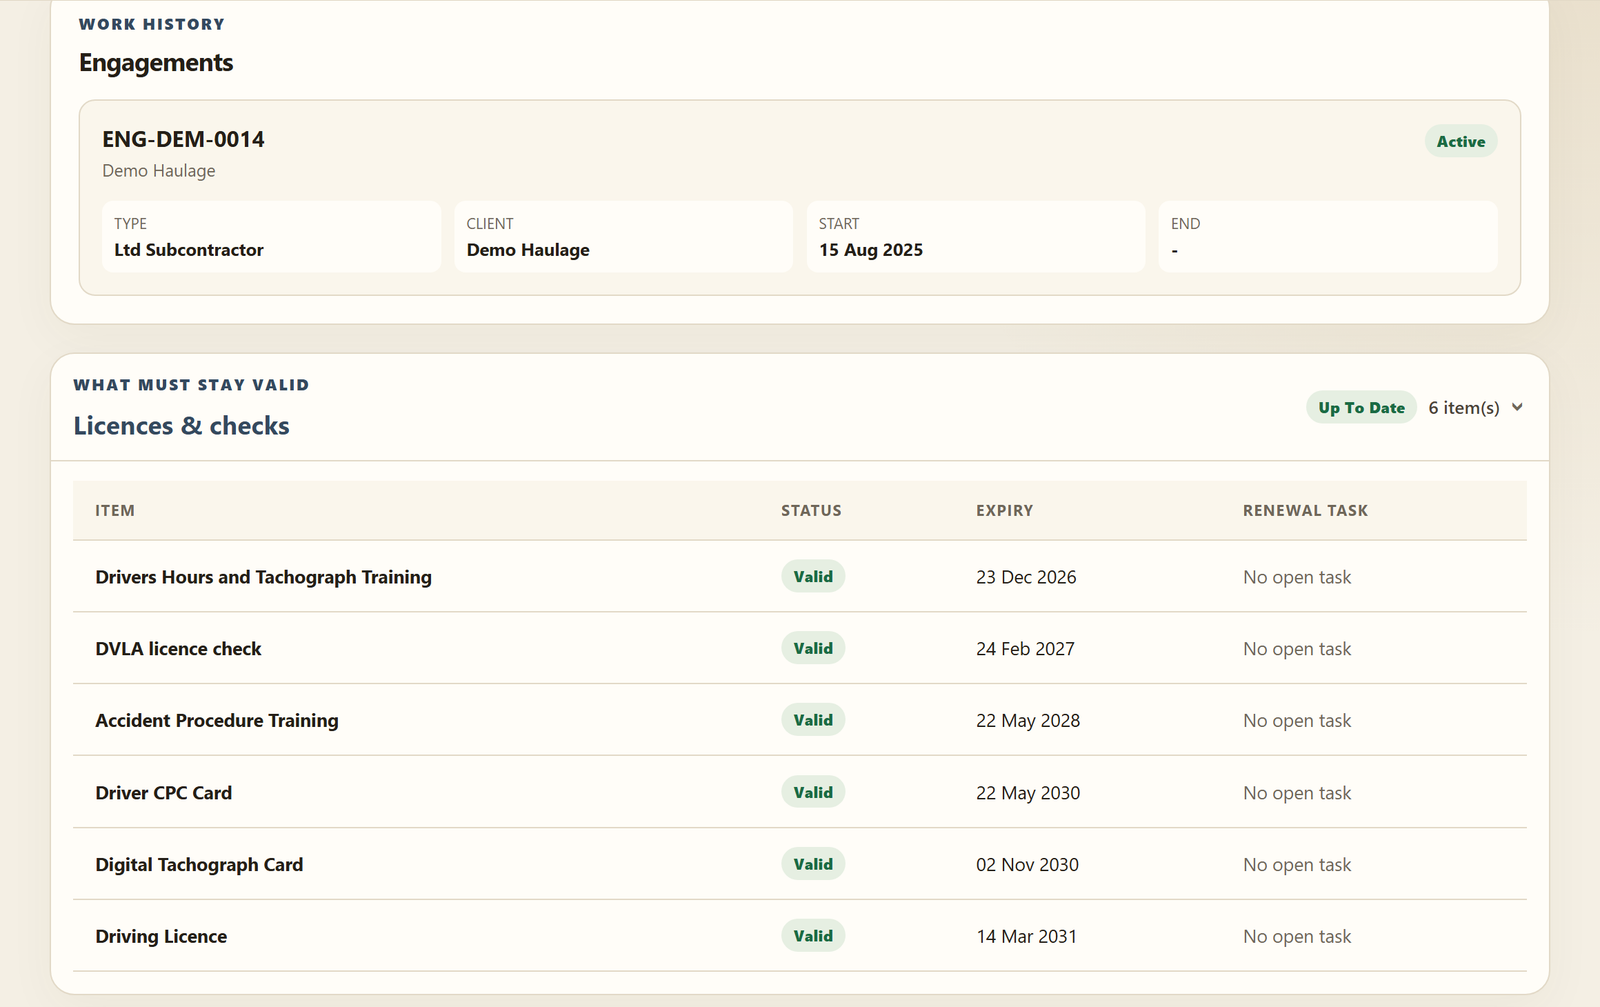Click the Active badge on the engagement
The width and height of the screenshot is (1600, 1007).
click(x=1460, y=141)
